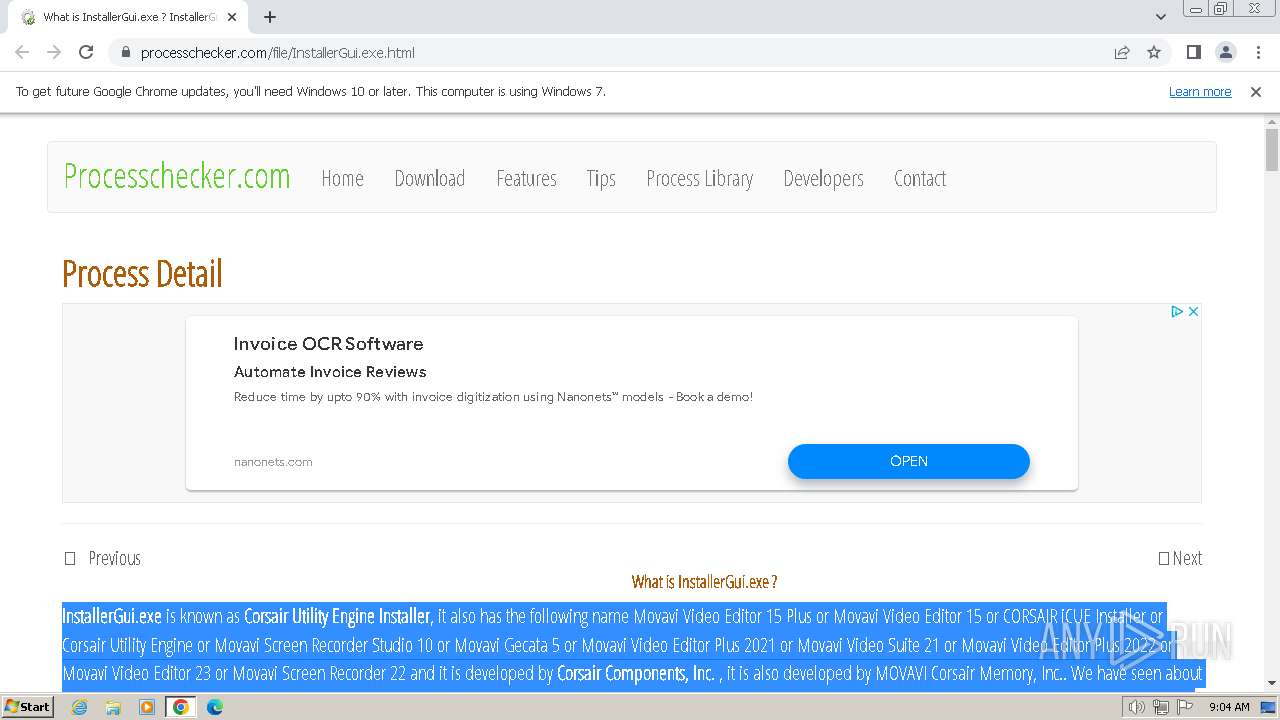Open the Tips menu item
The width and height of the screenshot is (1280, 720).
click(601, 178)
